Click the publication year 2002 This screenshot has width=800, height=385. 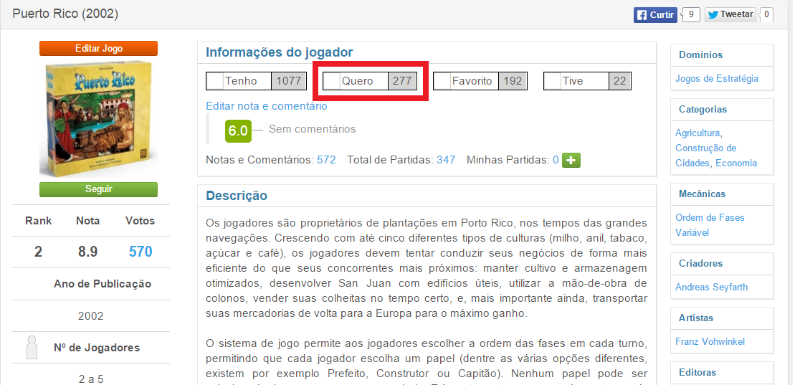coord(91,316)
